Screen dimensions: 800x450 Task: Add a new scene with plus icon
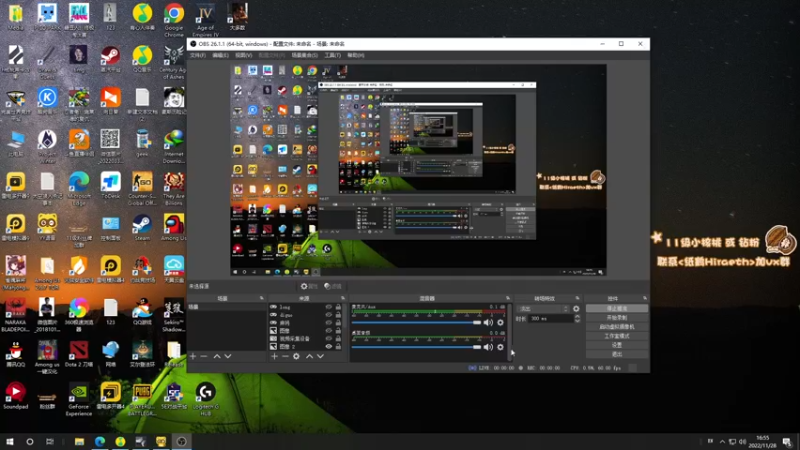click(x=193, y=356)
